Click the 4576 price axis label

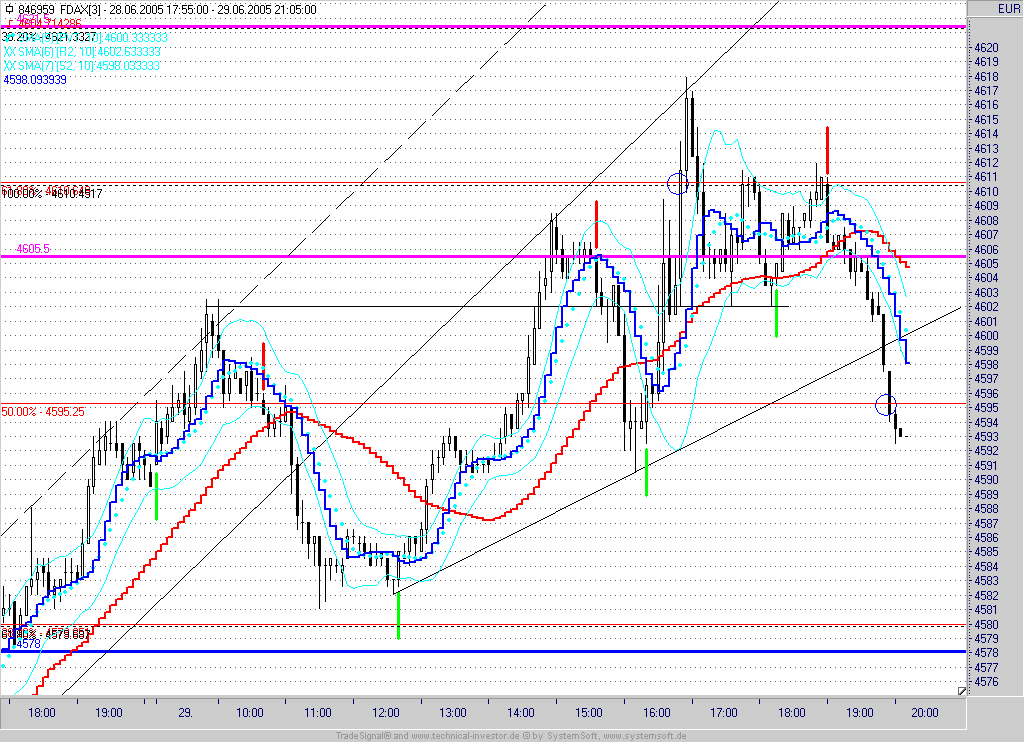click(986, 682)
